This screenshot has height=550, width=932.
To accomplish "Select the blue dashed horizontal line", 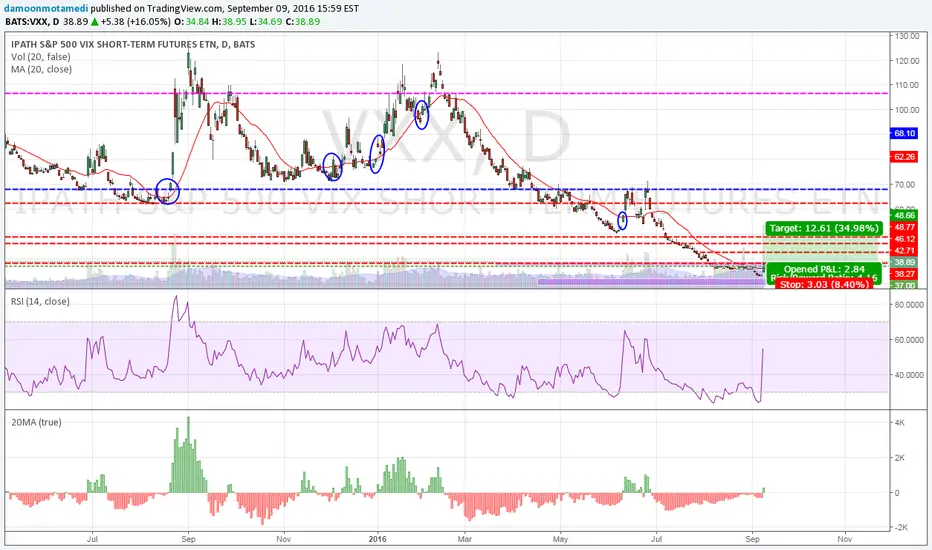I will click(447, 190).
